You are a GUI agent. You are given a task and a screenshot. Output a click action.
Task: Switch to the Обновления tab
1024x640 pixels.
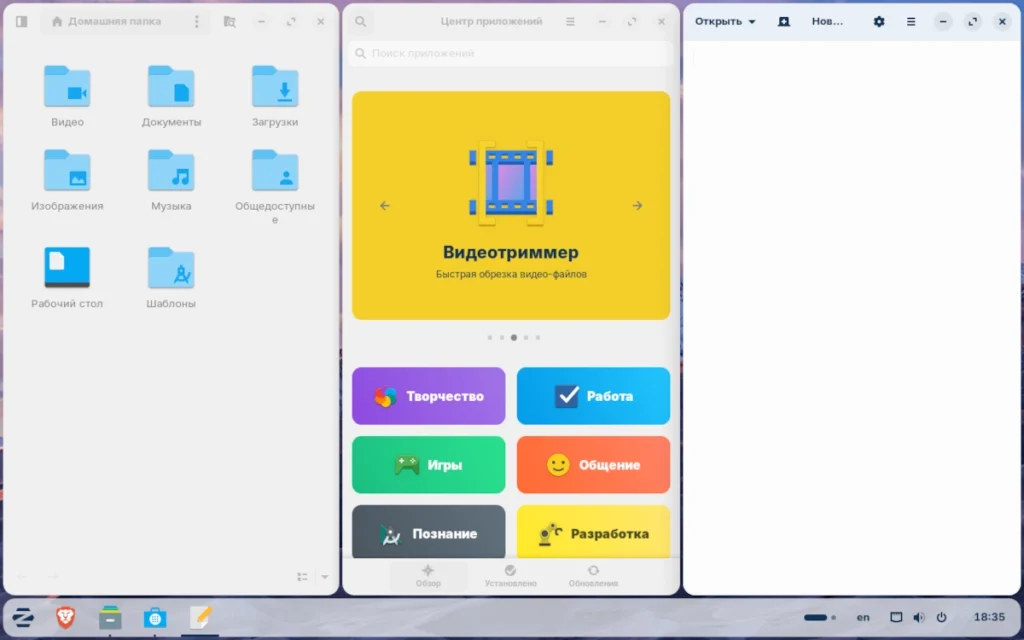point(593,576)
